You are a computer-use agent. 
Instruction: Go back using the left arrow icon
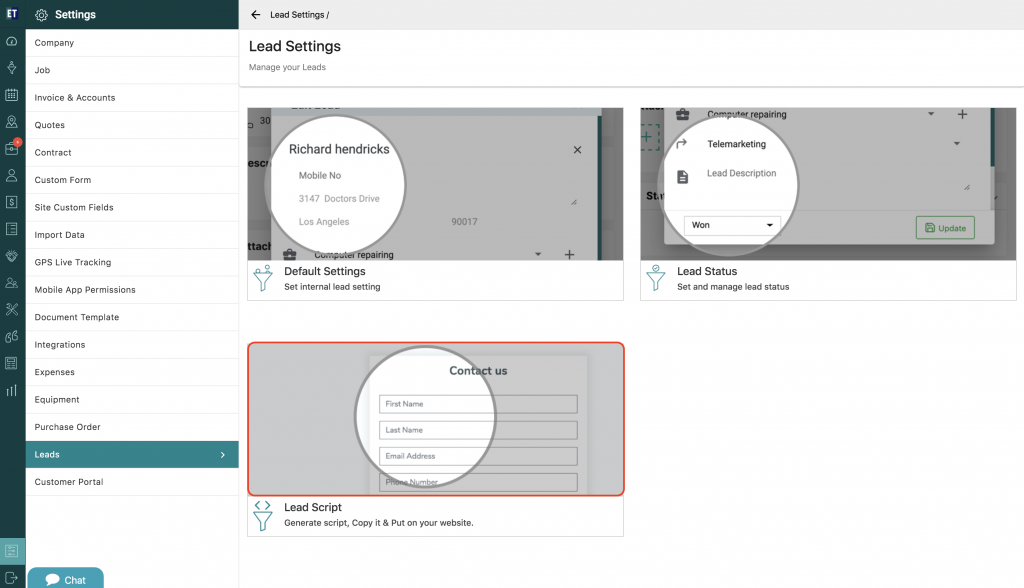pos(255,14)
